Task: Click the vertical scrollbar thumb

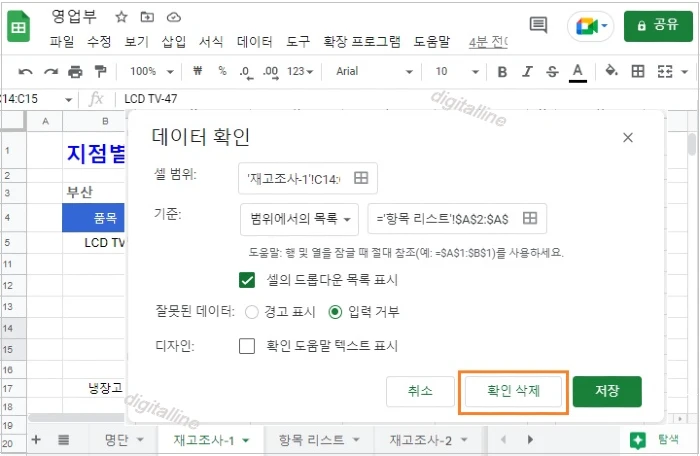Action: pyautogui.click(x=691, y=144)
